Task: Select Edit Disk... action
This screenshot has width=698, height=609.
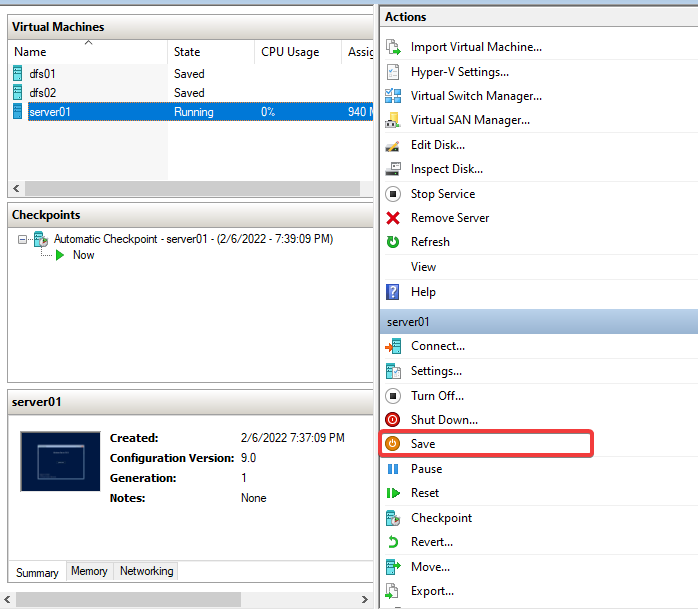Action: tap(438, 145)
